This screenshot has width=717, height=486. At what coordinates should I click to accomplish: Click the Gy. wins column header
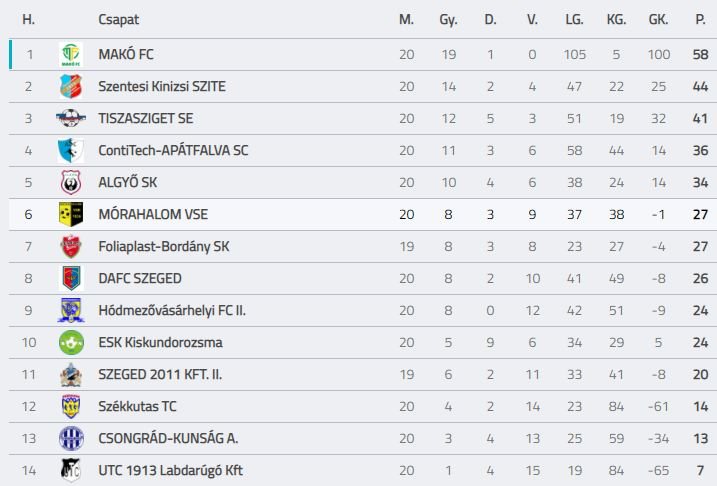coord(448,20)
